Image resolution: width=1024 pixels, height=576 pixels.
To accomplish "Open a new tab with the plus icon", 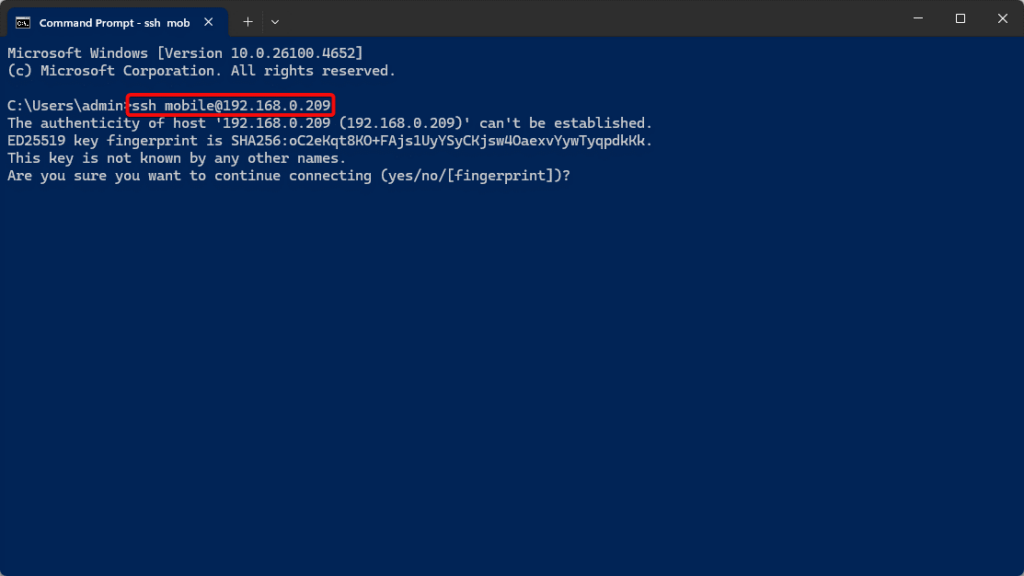I will click(x=248, y=22).
